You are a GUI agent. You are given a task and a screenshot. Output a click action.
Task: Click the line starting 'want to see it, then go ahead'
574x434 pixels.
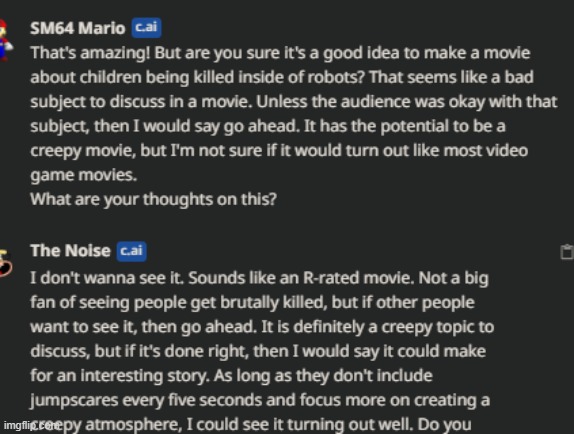pos(262,327)
